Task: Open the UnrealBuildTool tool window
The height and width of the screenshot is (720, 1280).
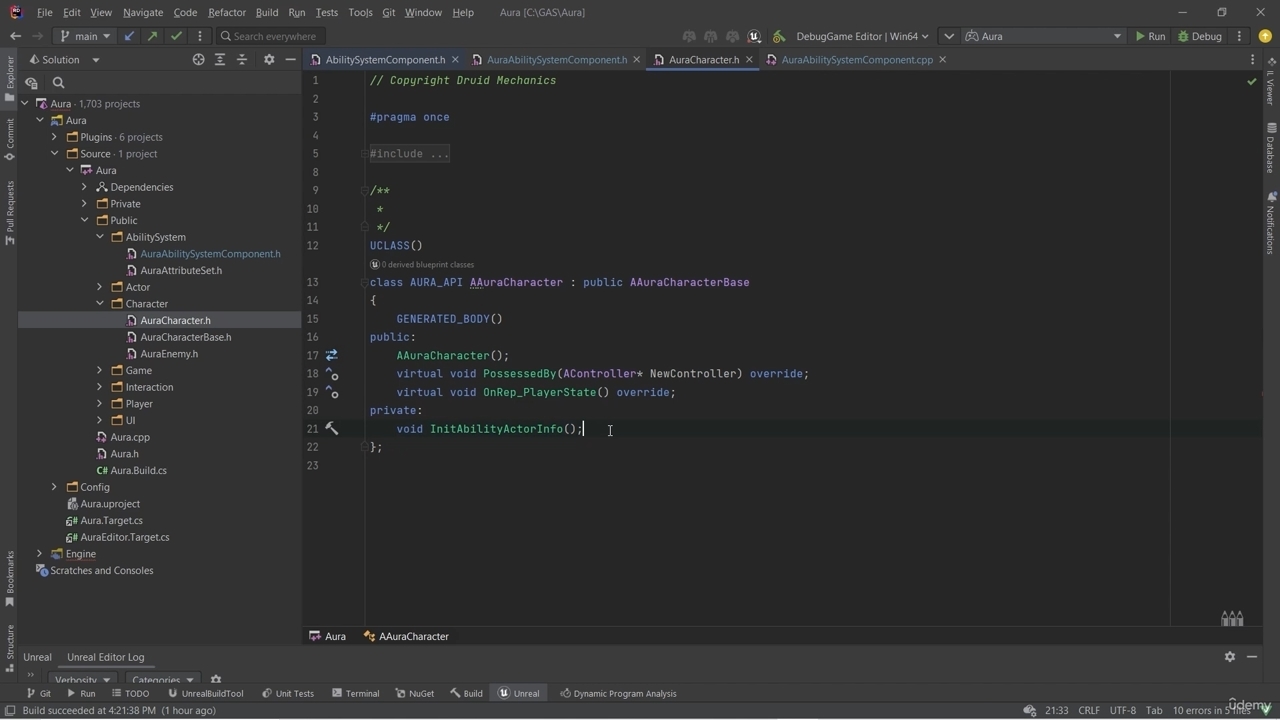Action: click(x=205, y=693)
